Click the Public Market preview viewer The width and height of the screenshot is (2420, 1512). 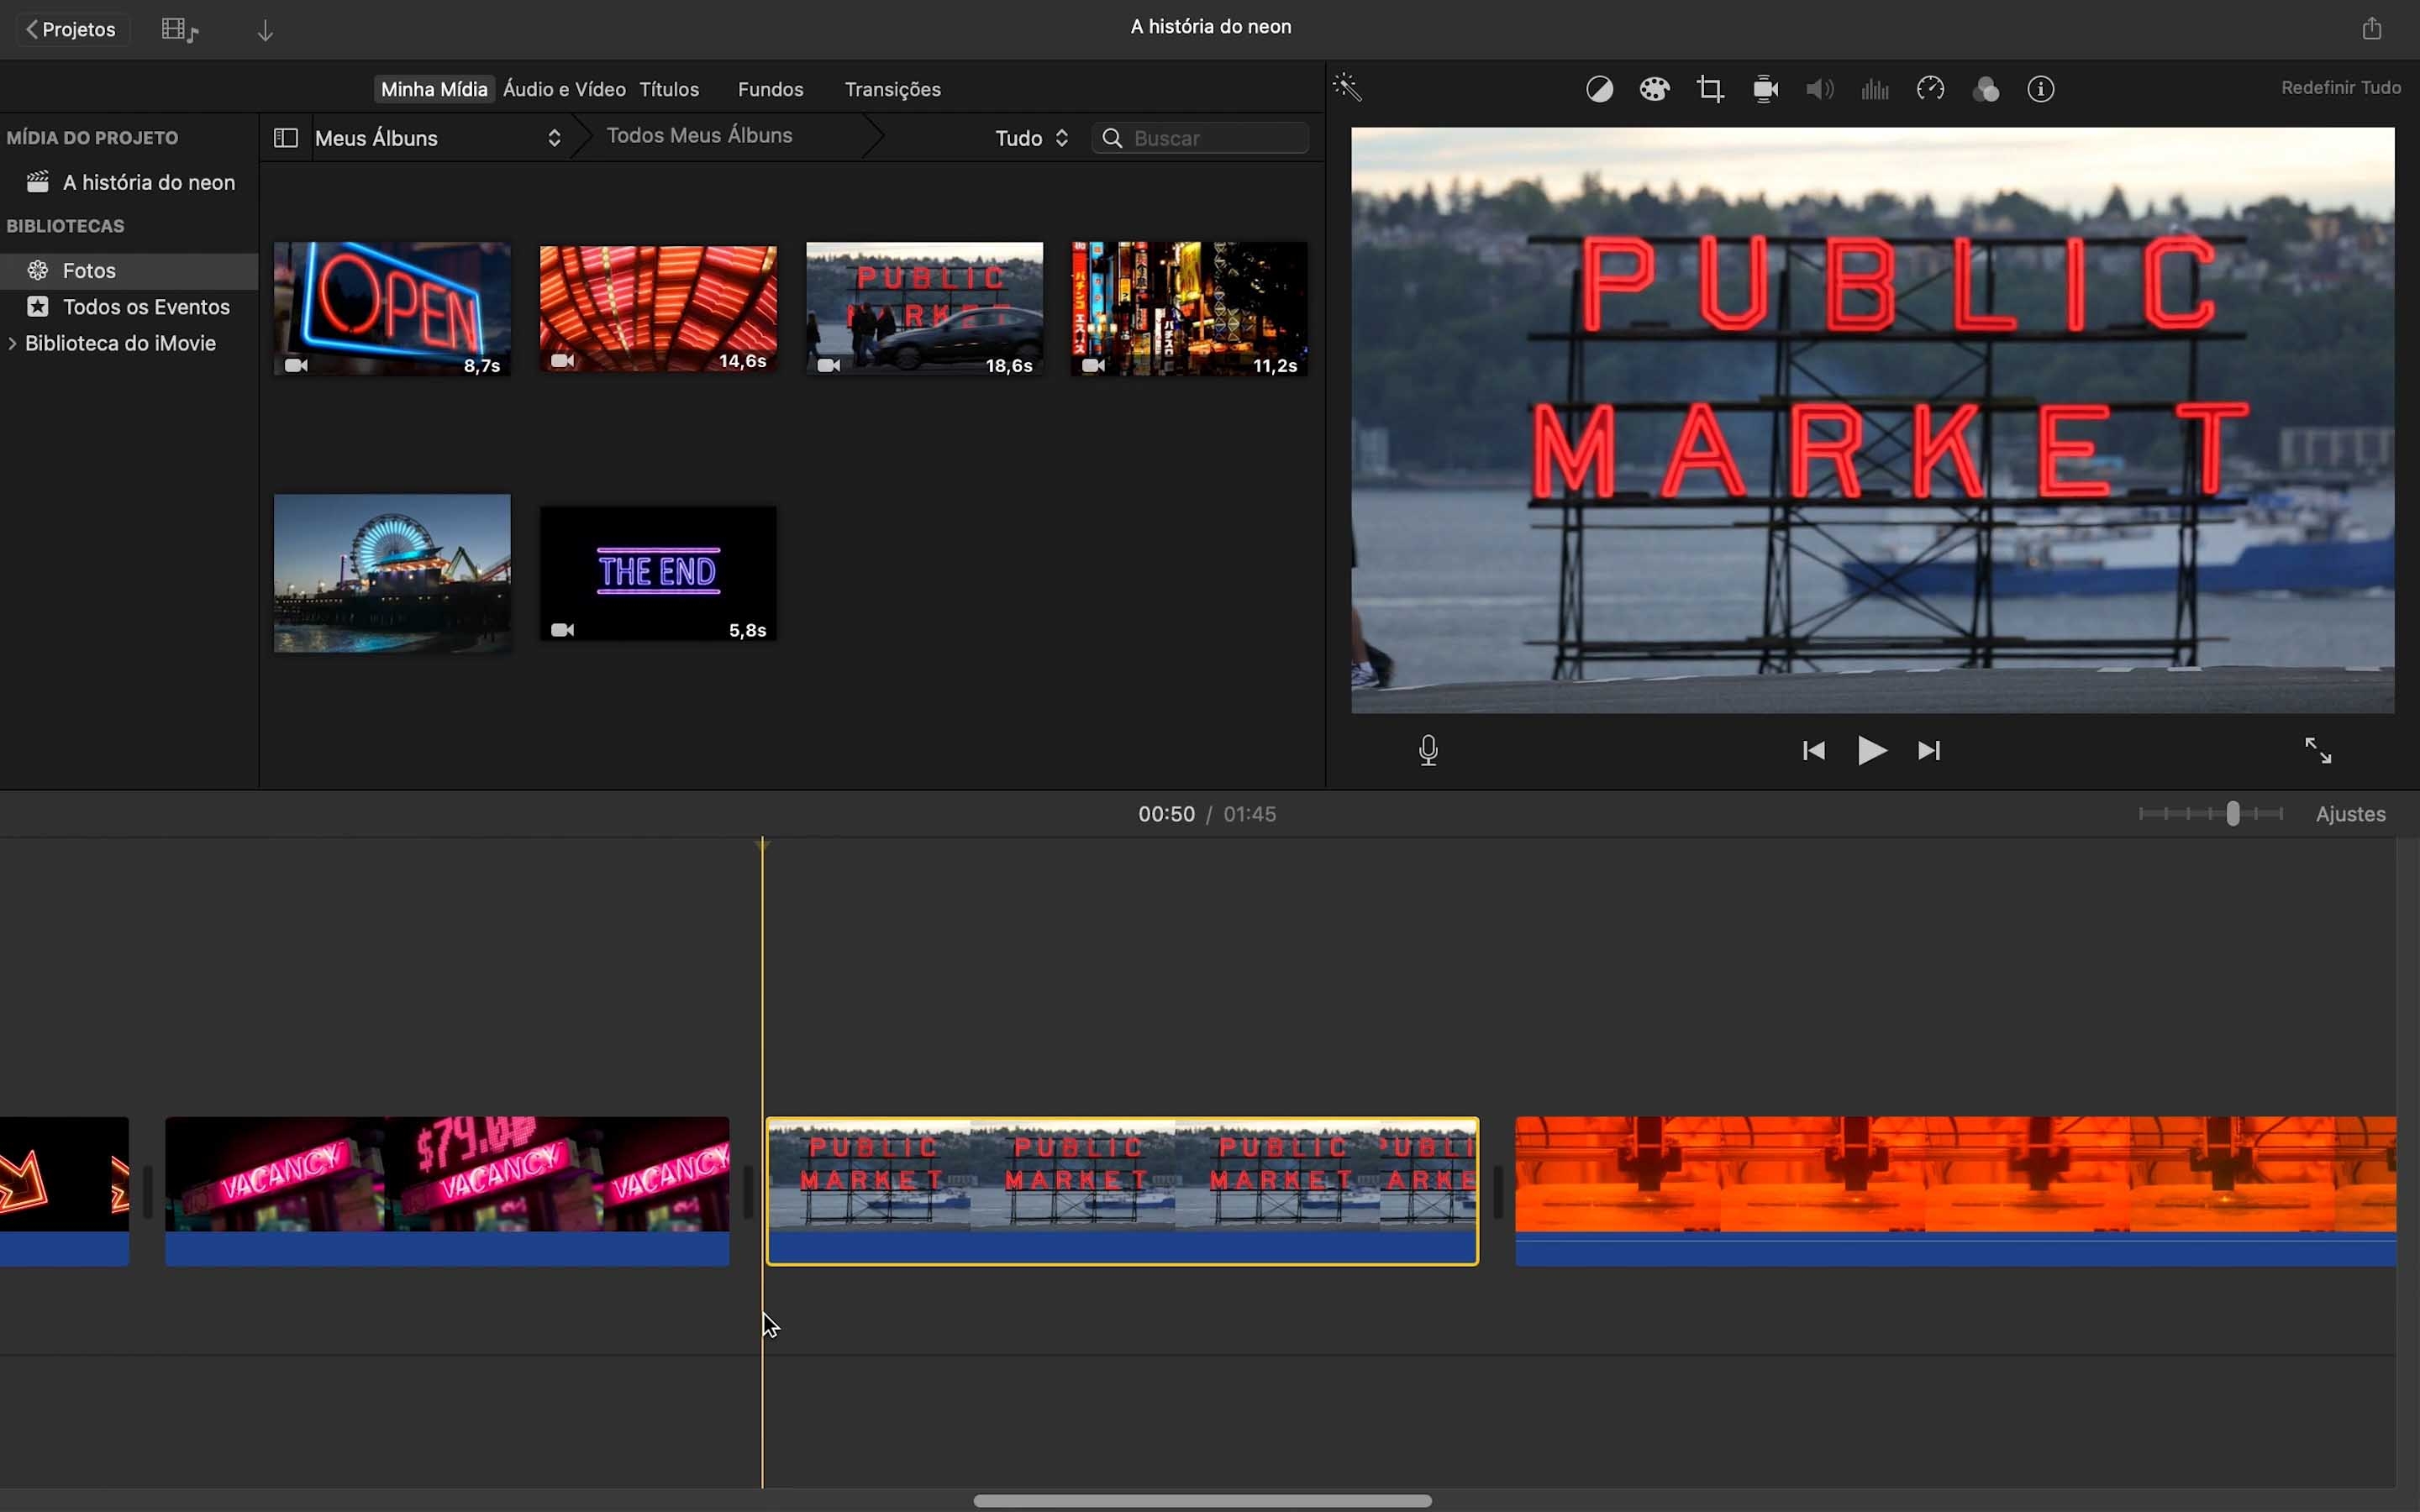point(1872,420)
